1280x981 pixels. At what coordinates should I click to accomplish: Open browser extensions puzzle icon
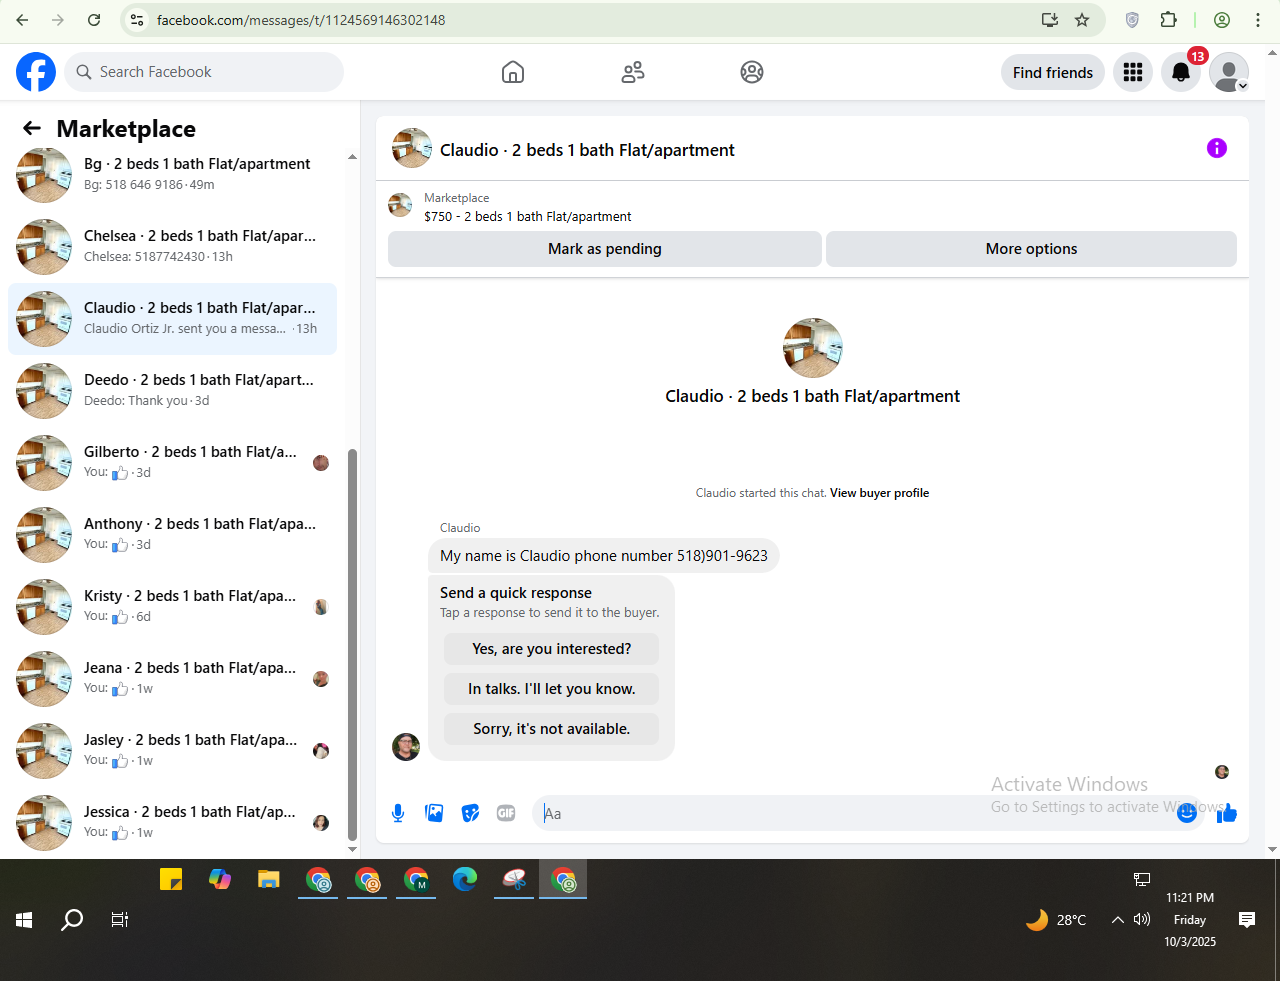1169,20
